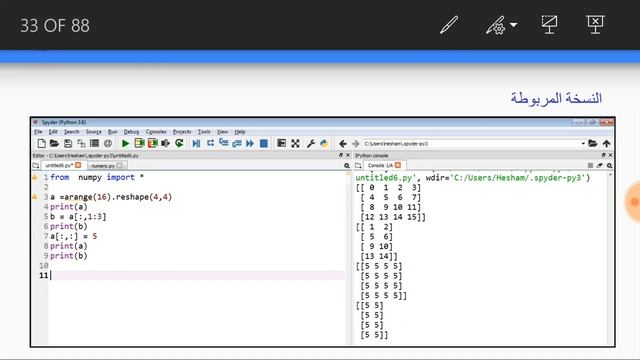
Task: Expand the dropdown arrow beside pointer settings
Action: 514,25
